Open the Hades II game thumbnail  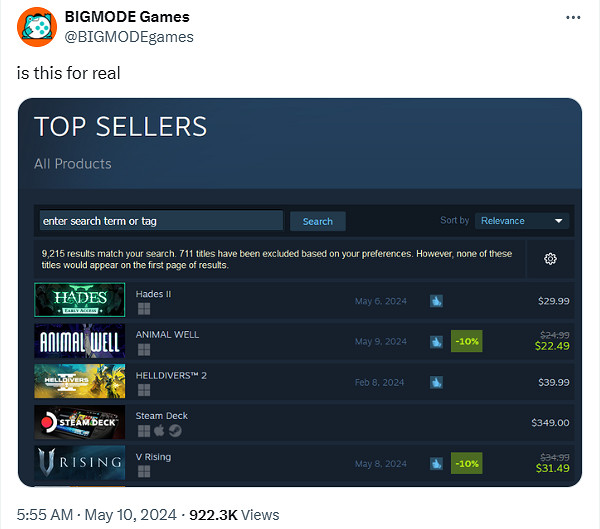pos(79,300)
